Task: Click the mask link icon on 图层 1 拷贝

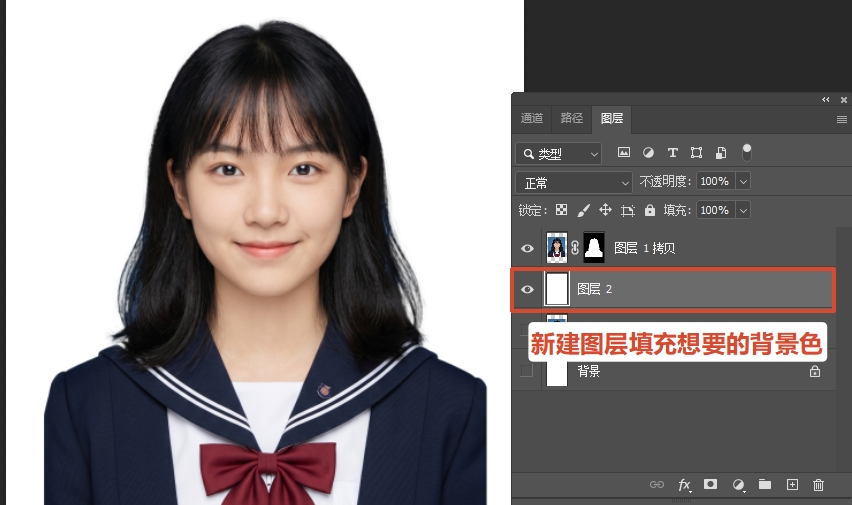Action: click(x=575, y=248)
